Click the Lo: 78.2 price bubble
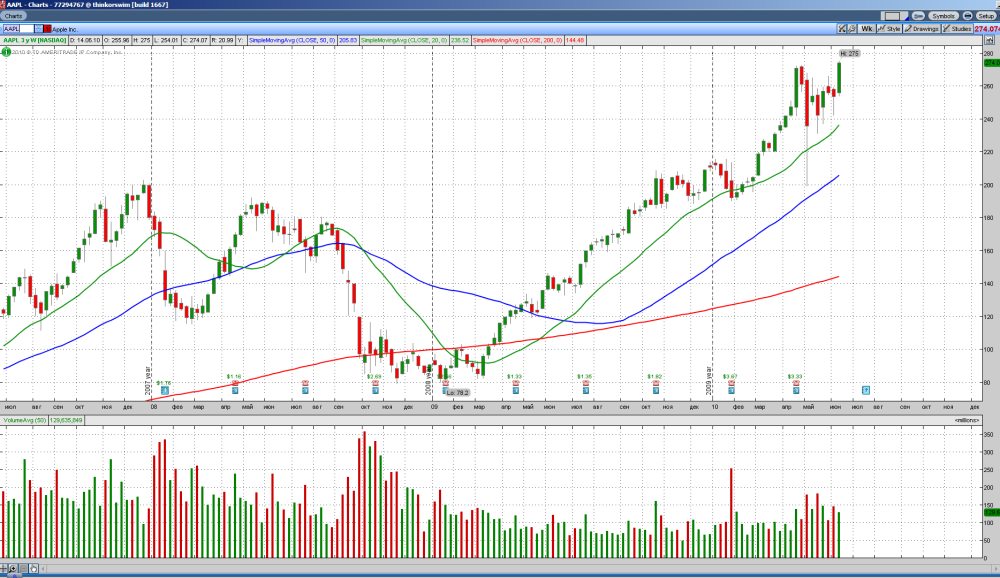The width and height of the screenshot is (1000, 578). coord(457,392)
